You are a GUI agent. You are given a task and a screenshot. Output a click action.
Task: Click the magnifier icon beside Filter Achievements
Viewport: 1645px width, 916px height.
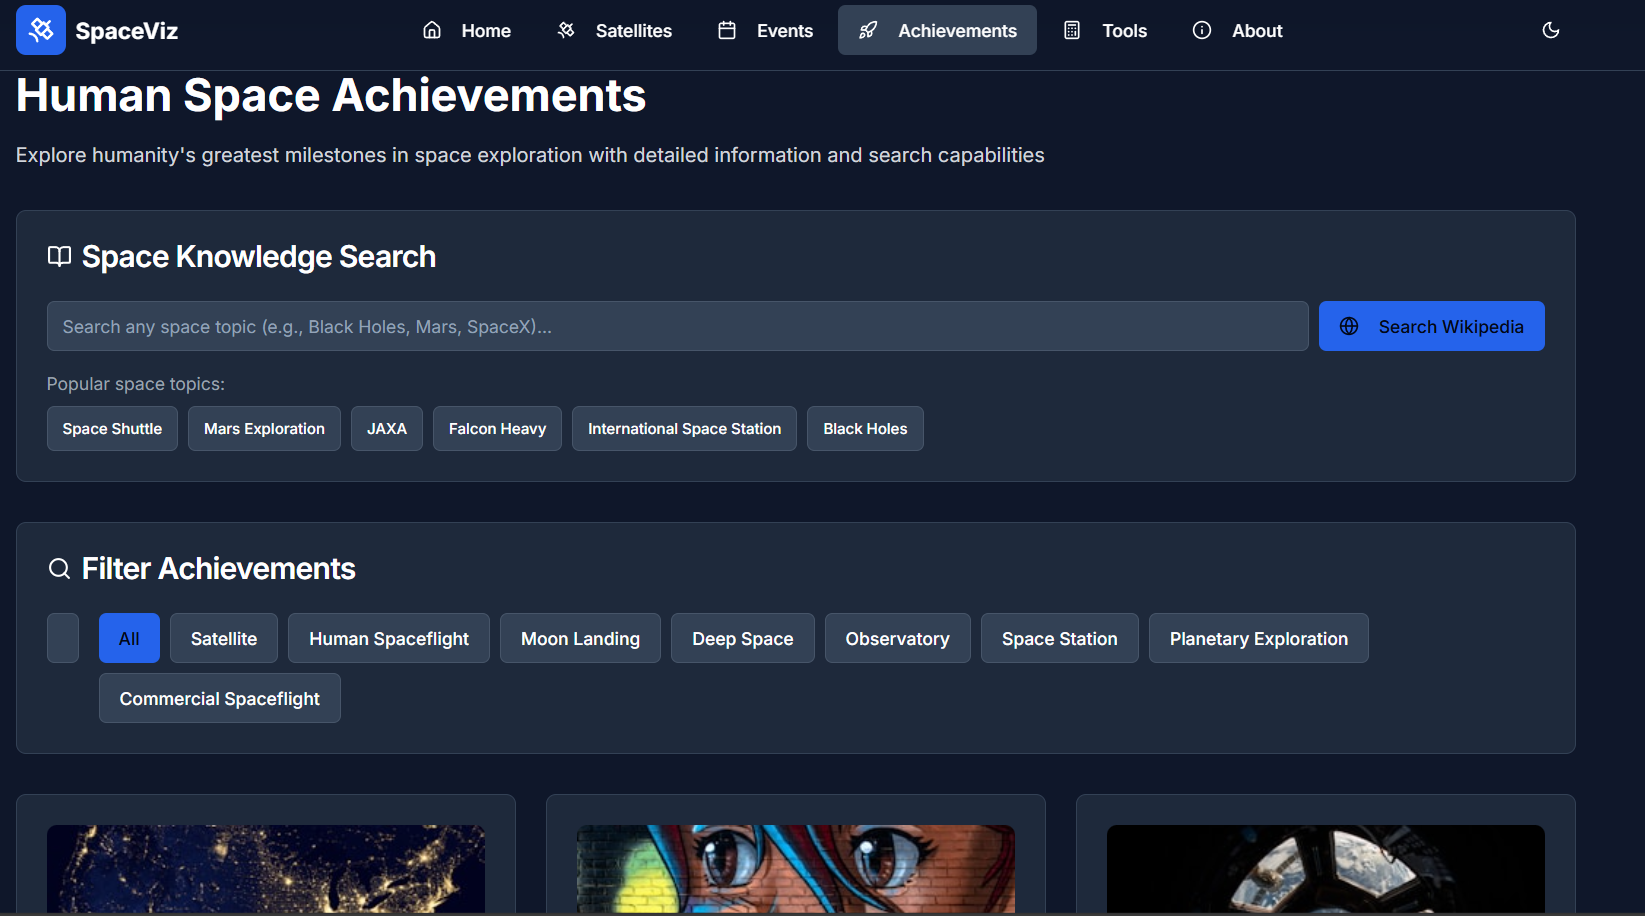[59, 569]
